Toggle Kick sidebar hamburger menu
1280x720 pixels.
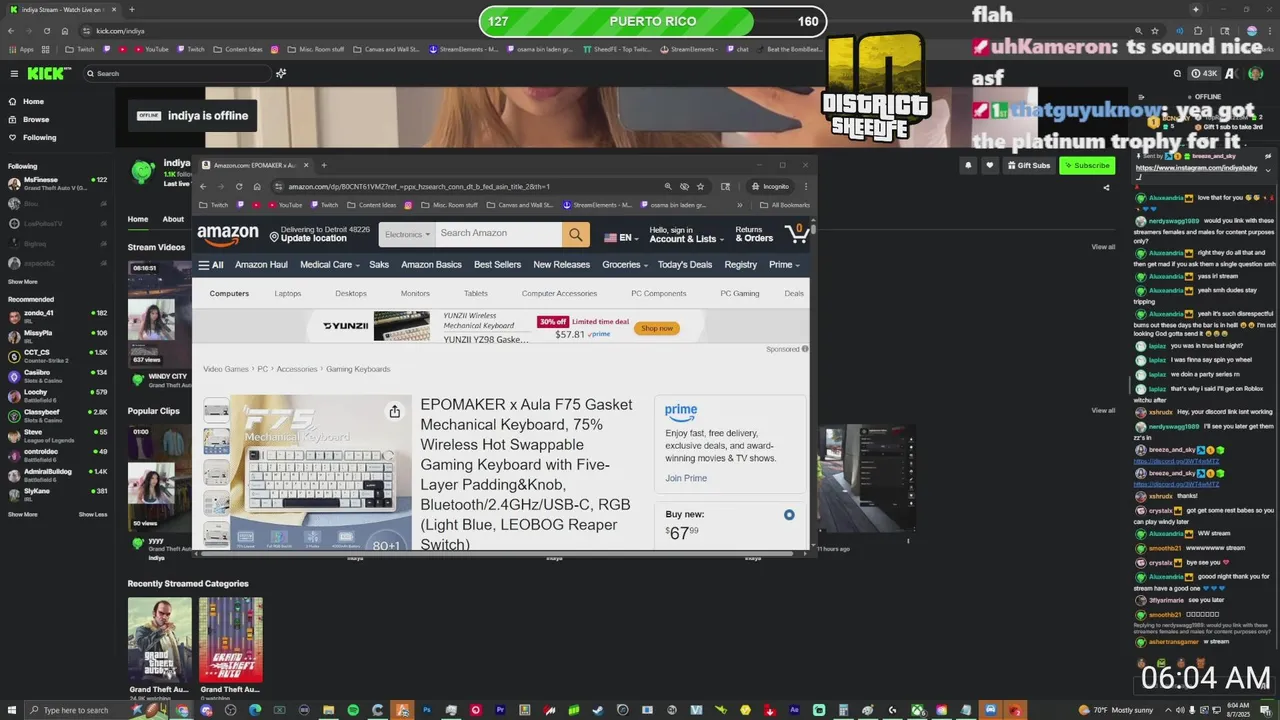click(x=14, y=73)
